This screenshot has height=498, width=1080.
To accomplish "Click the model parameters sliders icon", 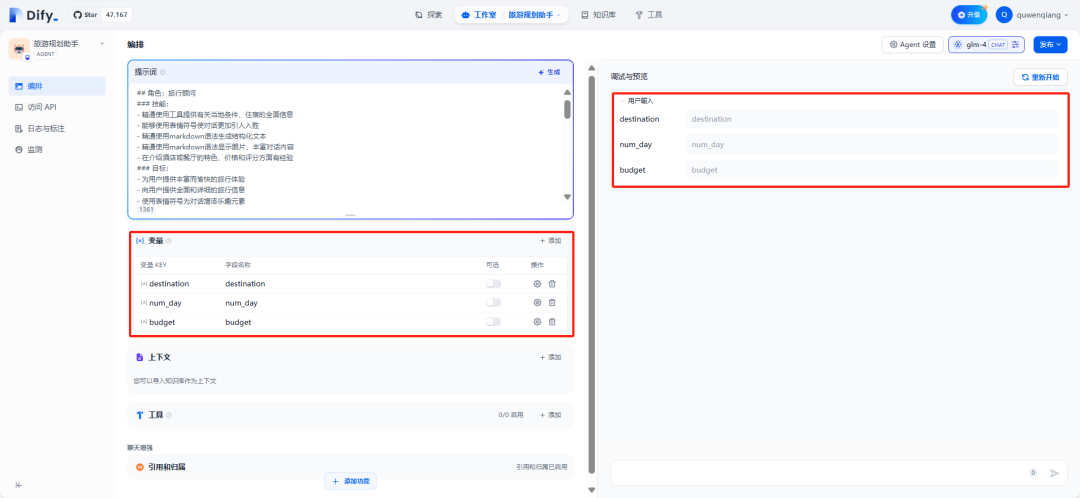I will pyautogui.click(x=1015, y=45).
